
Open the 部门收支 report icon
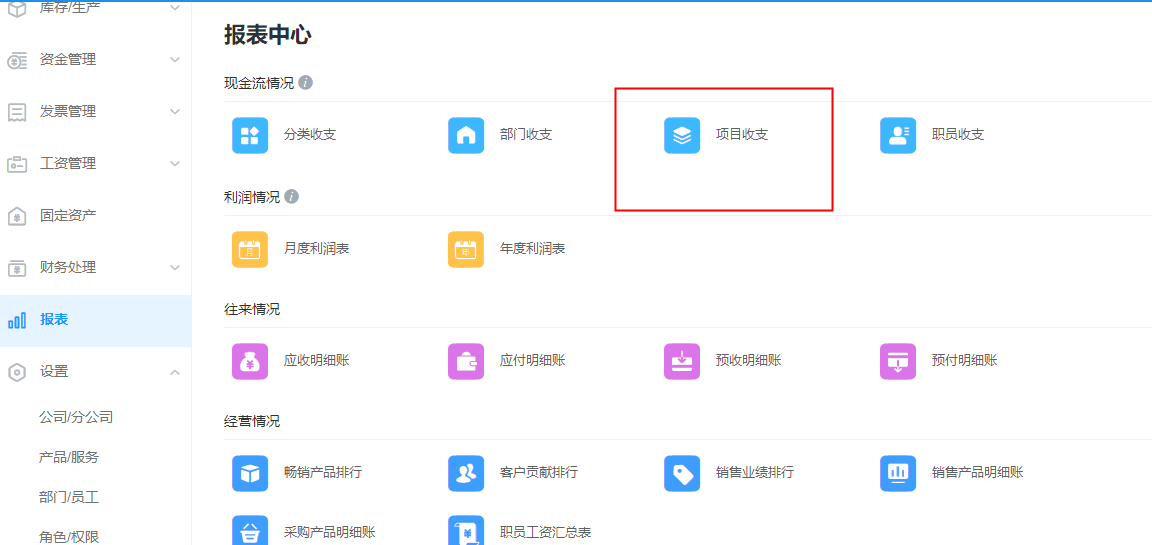466,135
